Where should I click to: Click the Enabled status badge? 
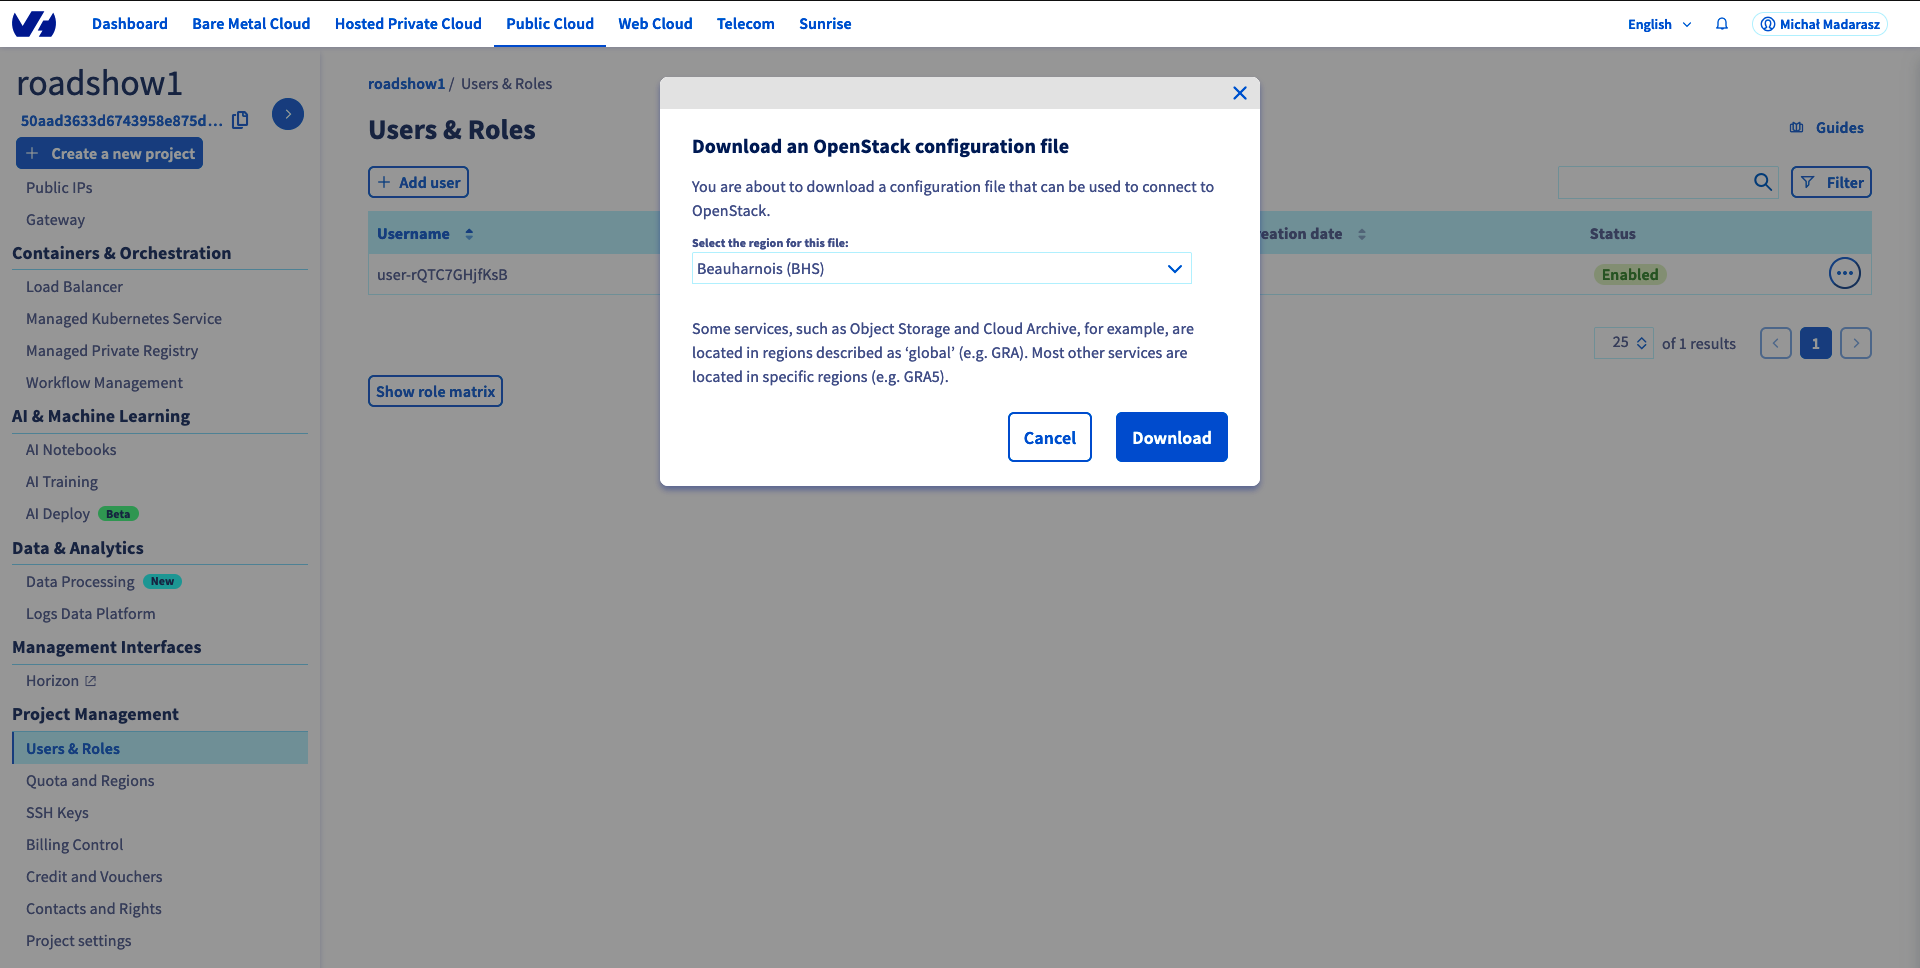pos(1630,274)
